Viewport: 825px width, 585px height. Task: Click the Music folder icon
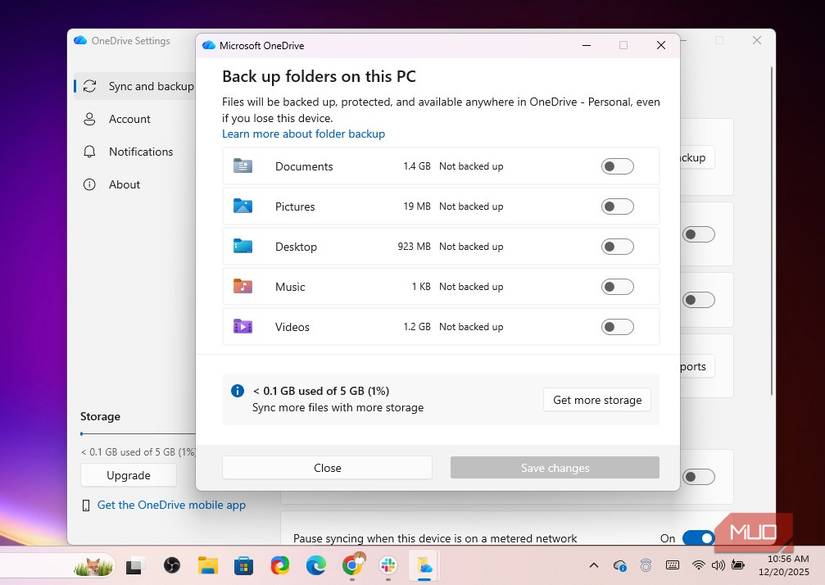pyautogui.click(x=243, y=286)
